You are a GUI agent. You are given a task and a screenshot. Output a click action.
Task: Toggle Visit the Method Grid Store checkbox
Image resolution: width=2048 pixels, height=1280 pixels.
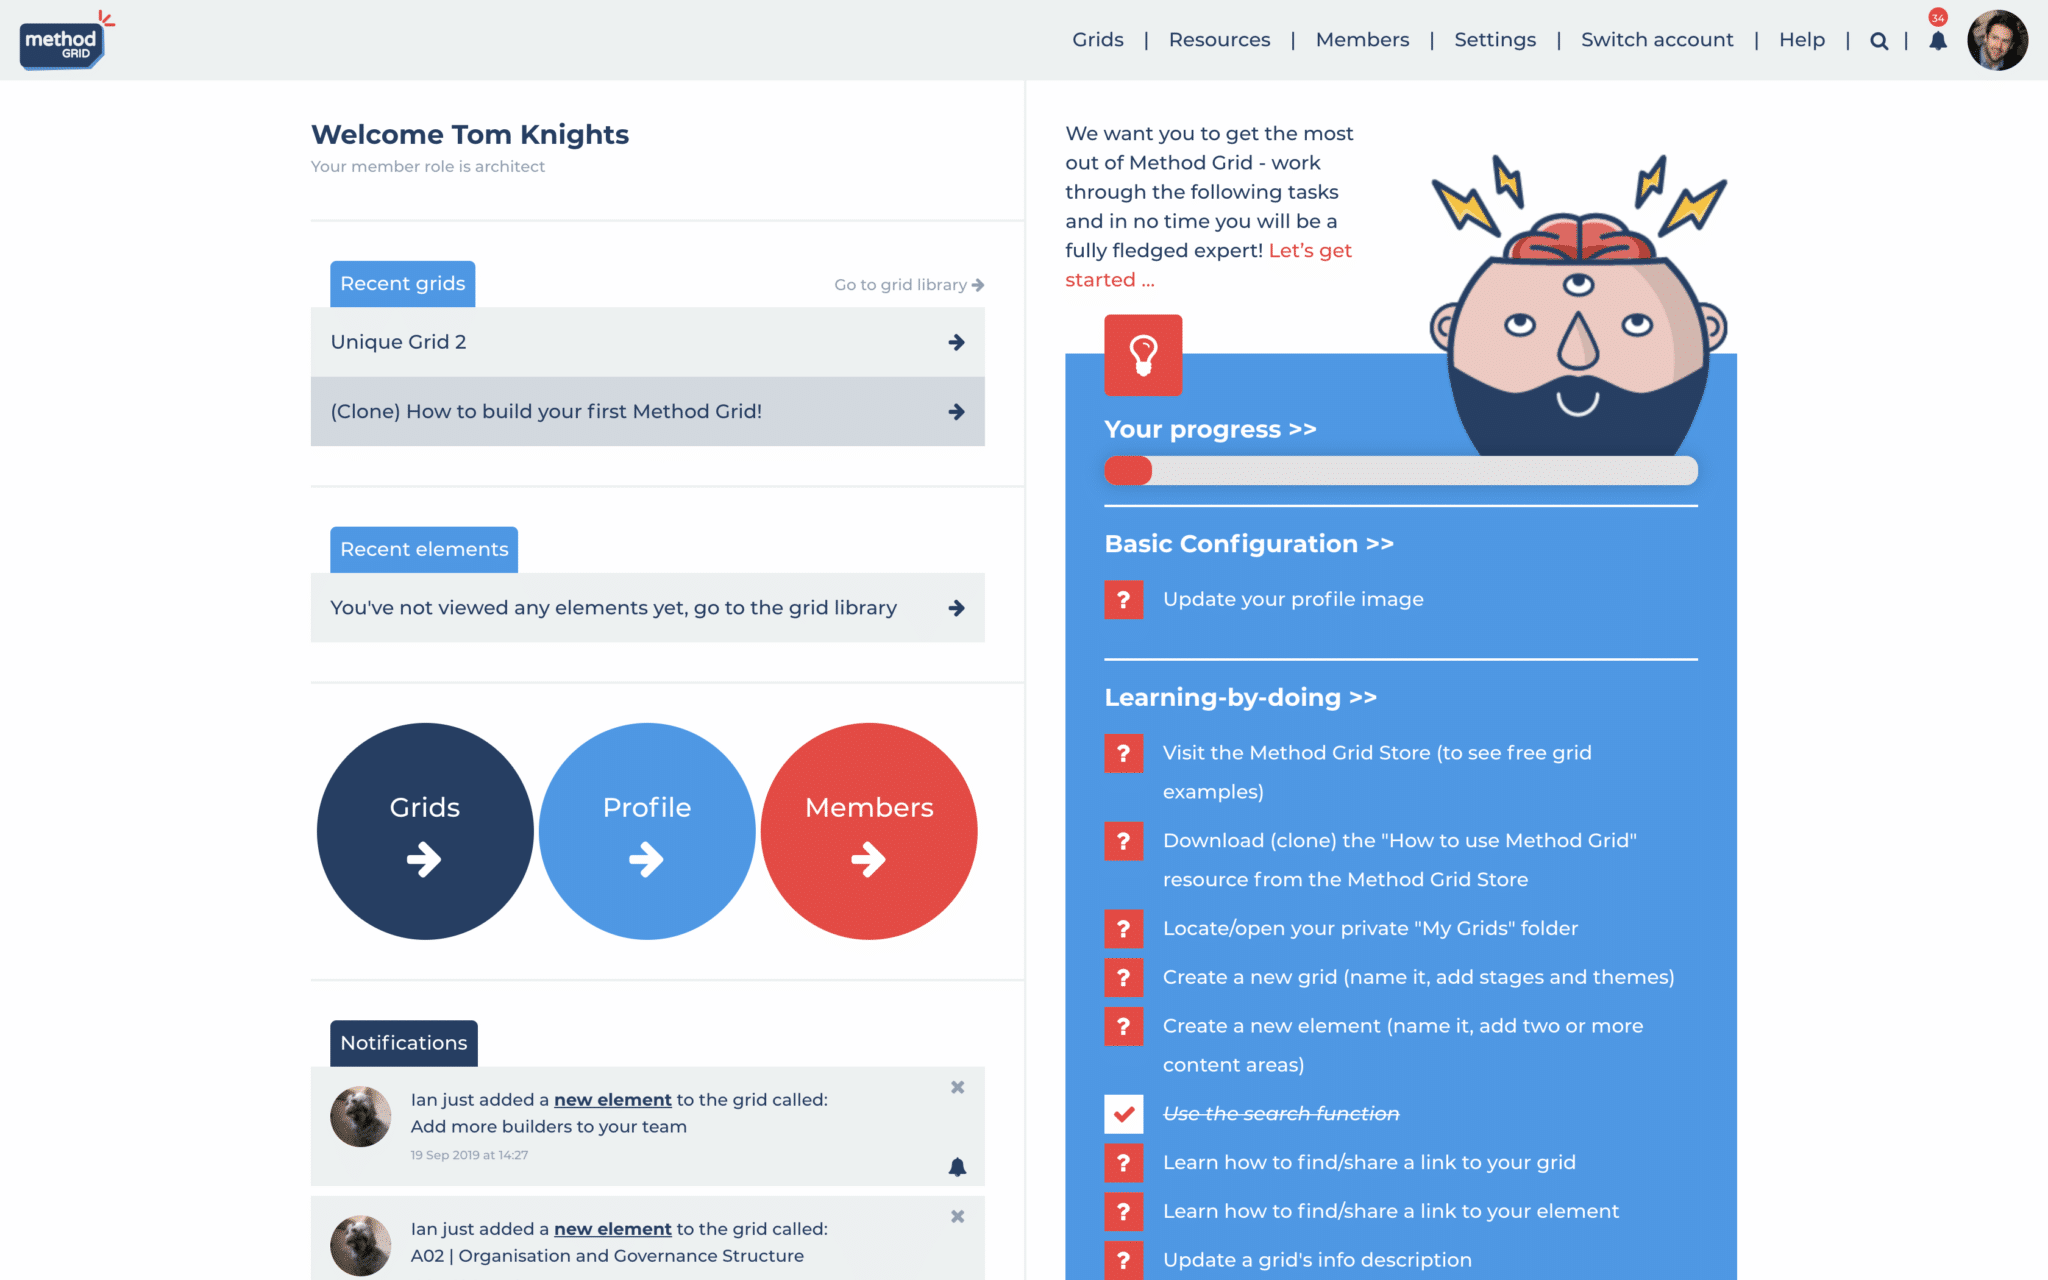(1123, 753)
